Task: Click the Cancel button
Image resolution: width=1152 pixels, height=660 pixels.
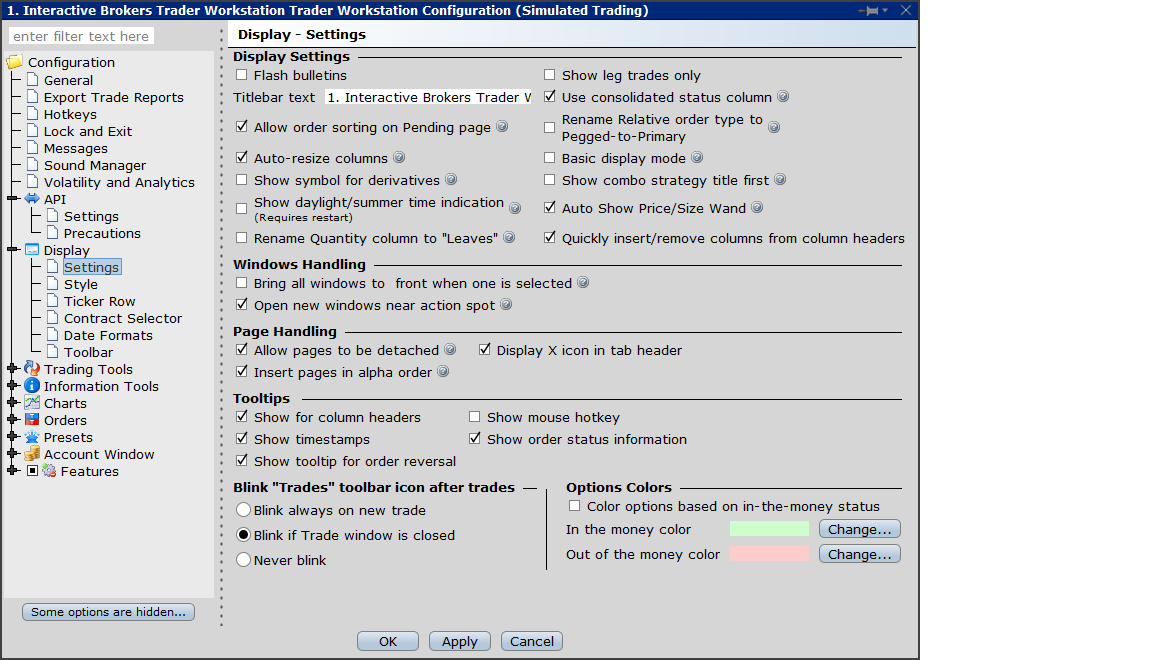Action: 532,641
